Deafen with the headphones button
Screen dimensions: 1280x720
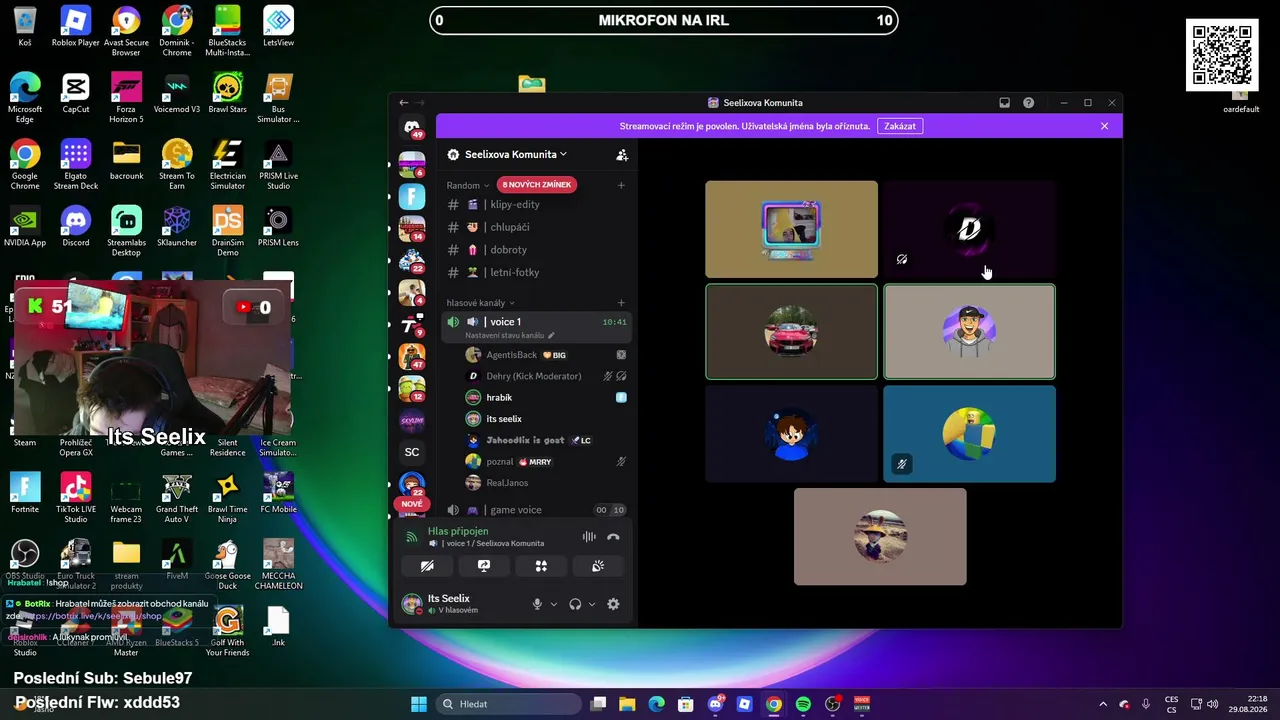pyautogui.click(x=575, y=604)
